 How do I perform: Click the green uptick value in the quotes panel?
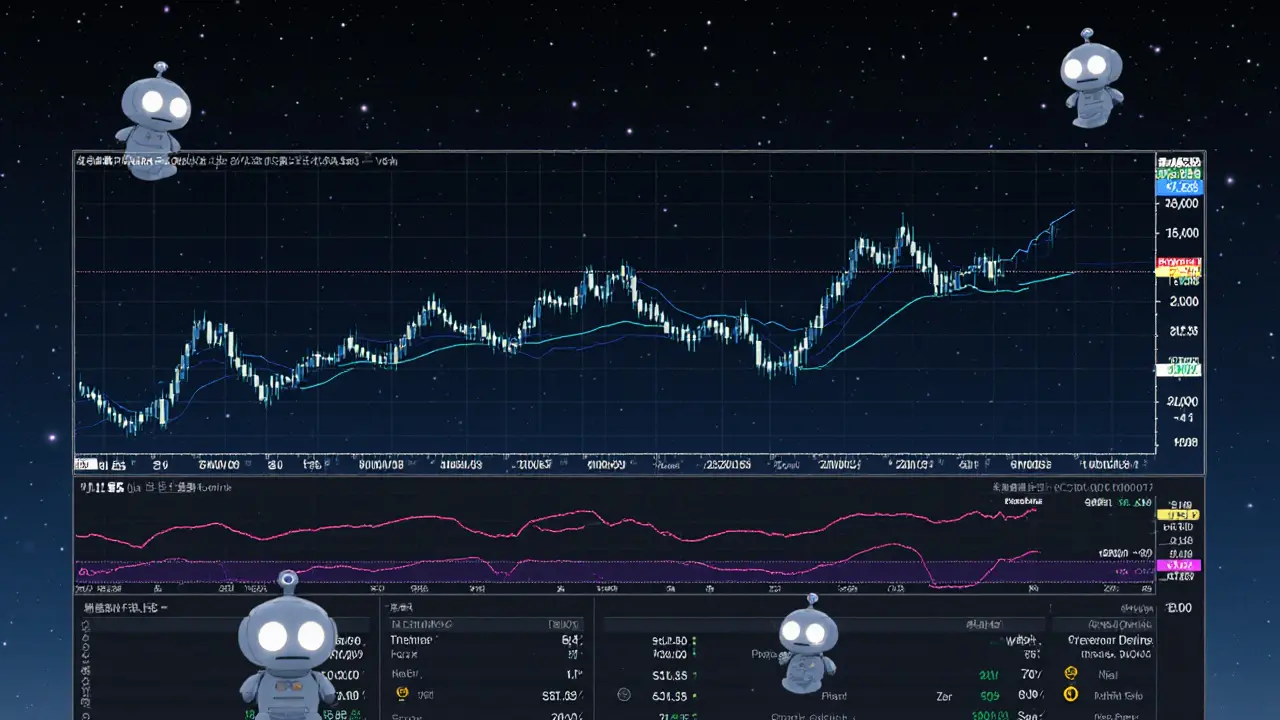pos(987,675)
